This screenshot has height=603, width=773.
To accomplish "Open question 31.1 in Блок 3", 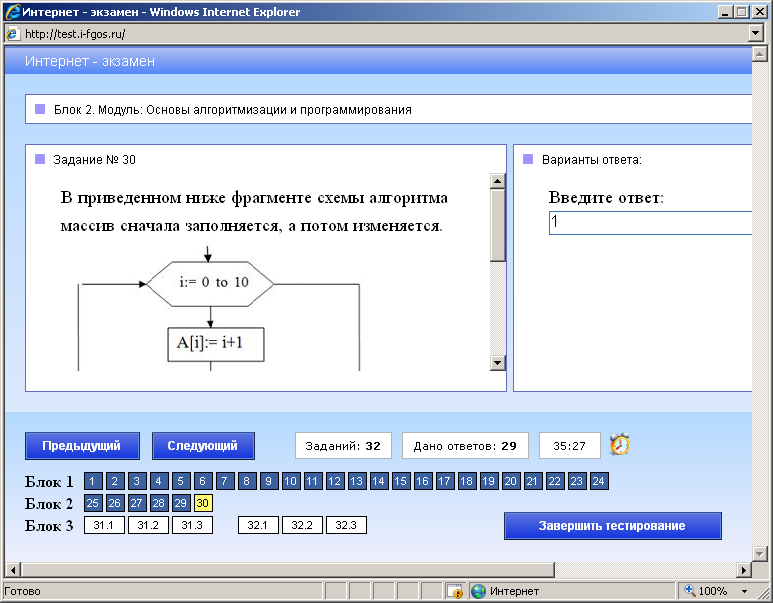I will click(104, 525).
